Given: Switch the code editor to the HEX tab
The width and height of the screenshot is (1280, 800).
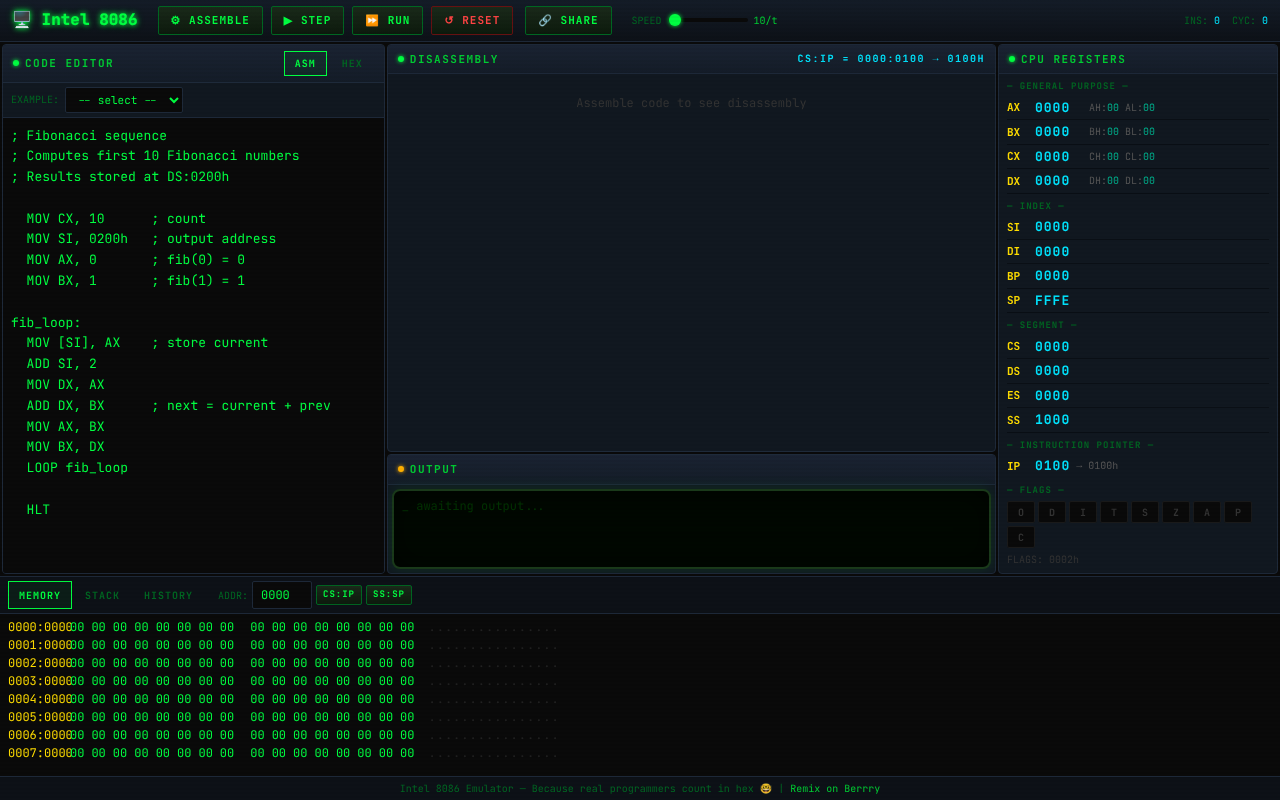Looking at the screenshot, I should (x=352, y=64).
